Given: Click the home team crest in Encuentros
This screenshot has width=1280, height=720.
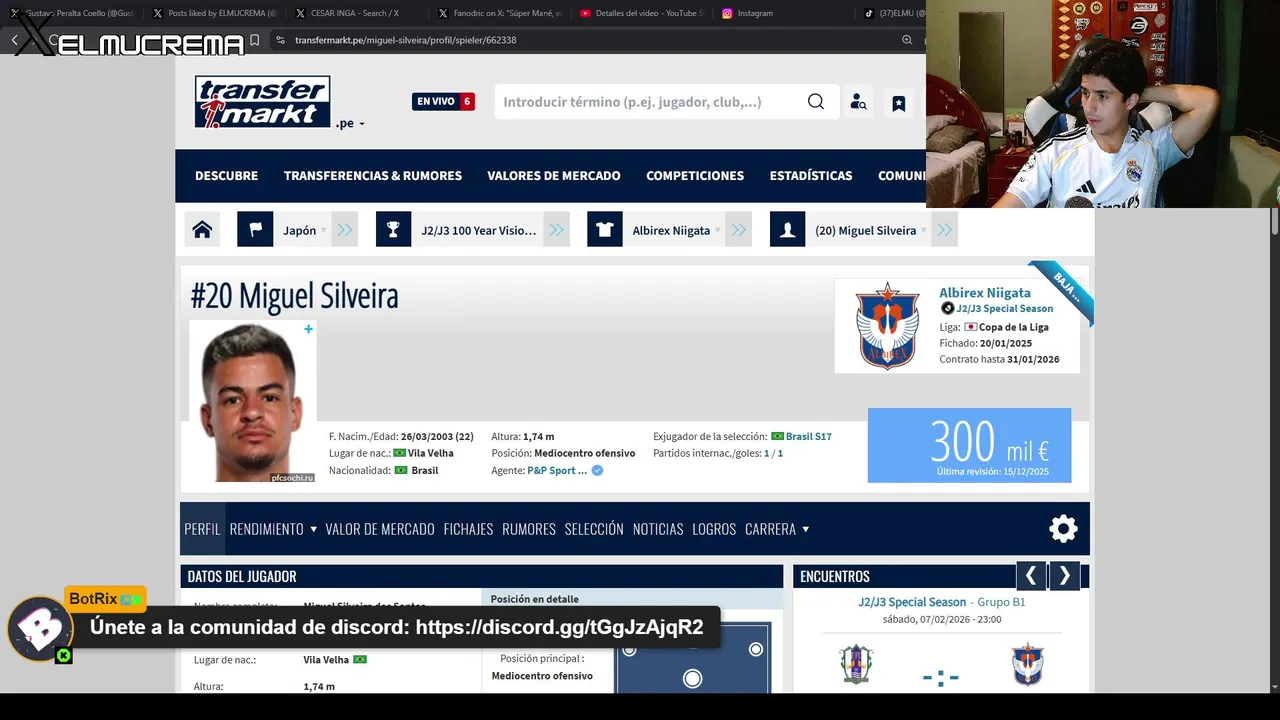Looking at the screenshot, I should (x=856, y=664).
